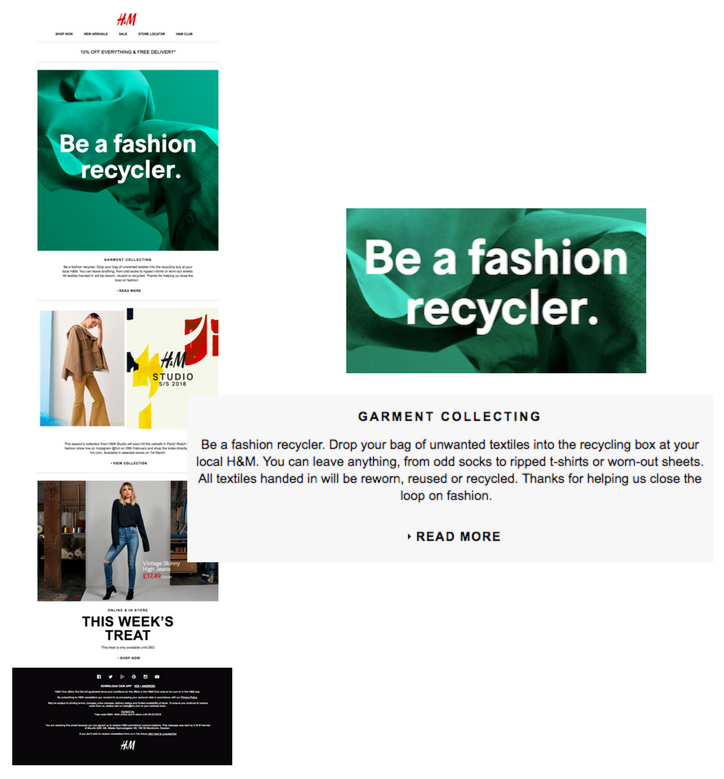Click the enlarged READ MORE link
The height and width of the screenshot is (779, 724).
(454, 537)
